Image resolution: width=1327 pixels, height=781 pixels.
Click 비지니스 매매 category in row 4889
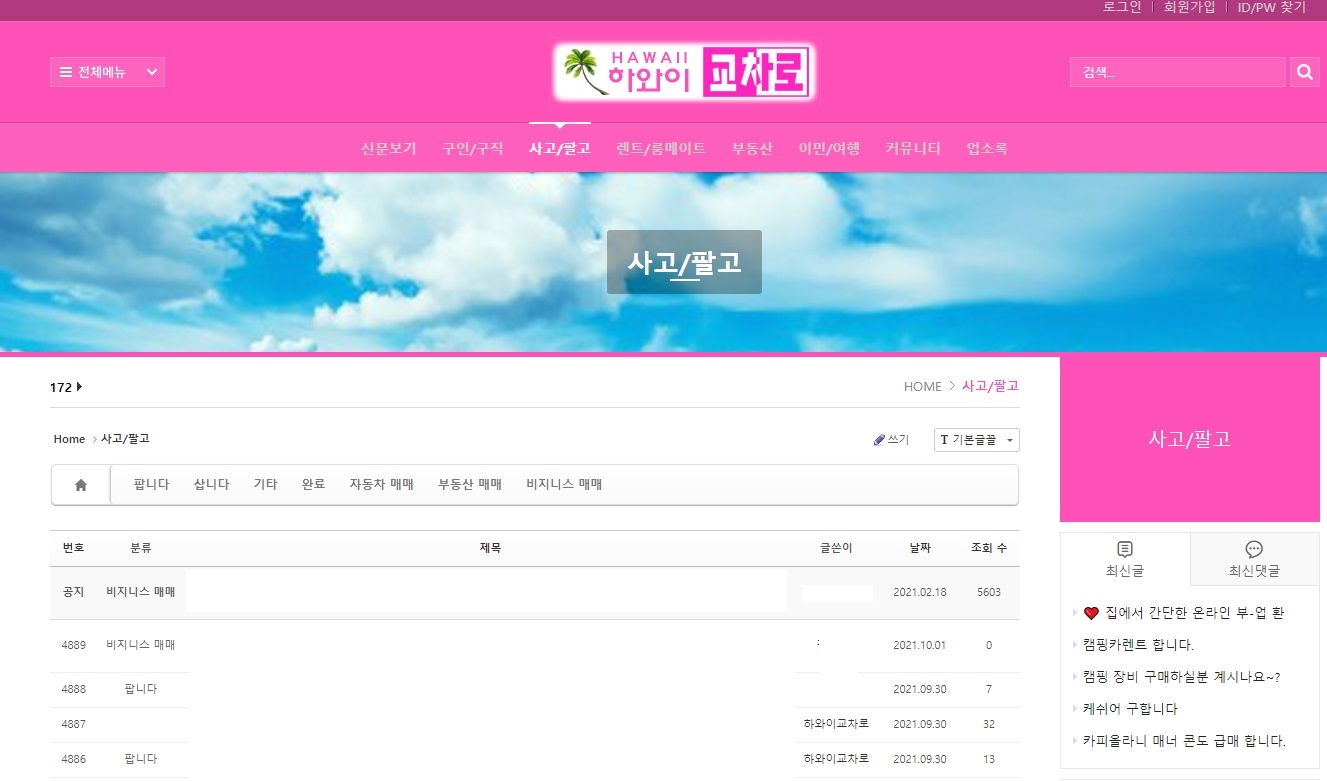click(x=141, y=645)
